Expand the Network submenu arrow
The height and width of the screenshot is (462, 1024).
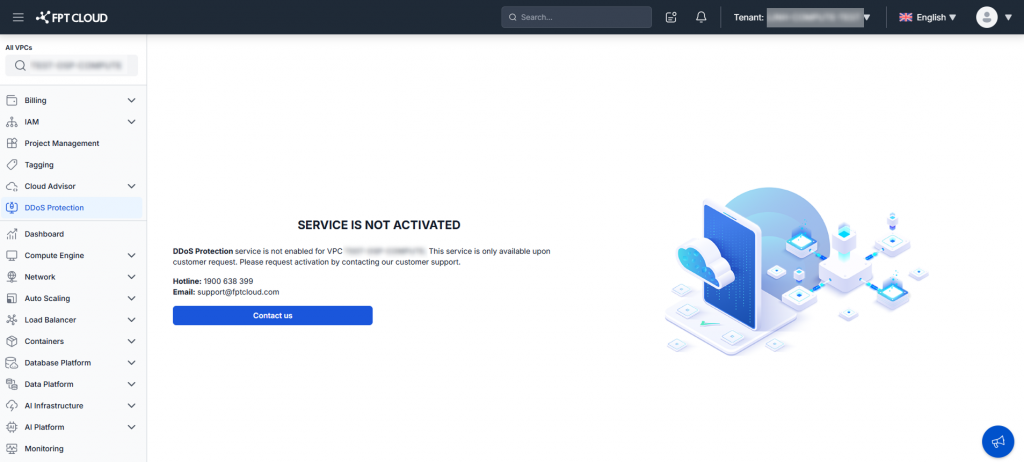click(x=131, y=277)
